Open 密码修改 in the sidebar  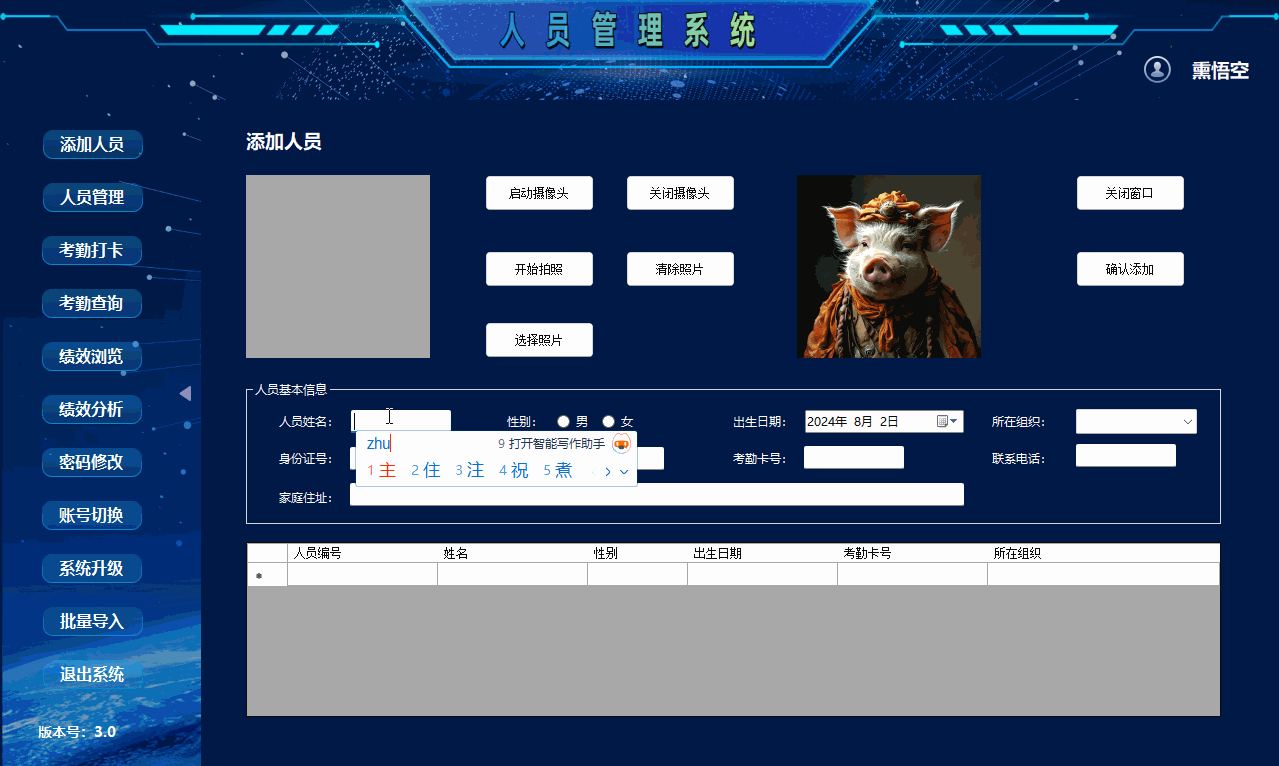pyautogui.click(x=92, y=462)
